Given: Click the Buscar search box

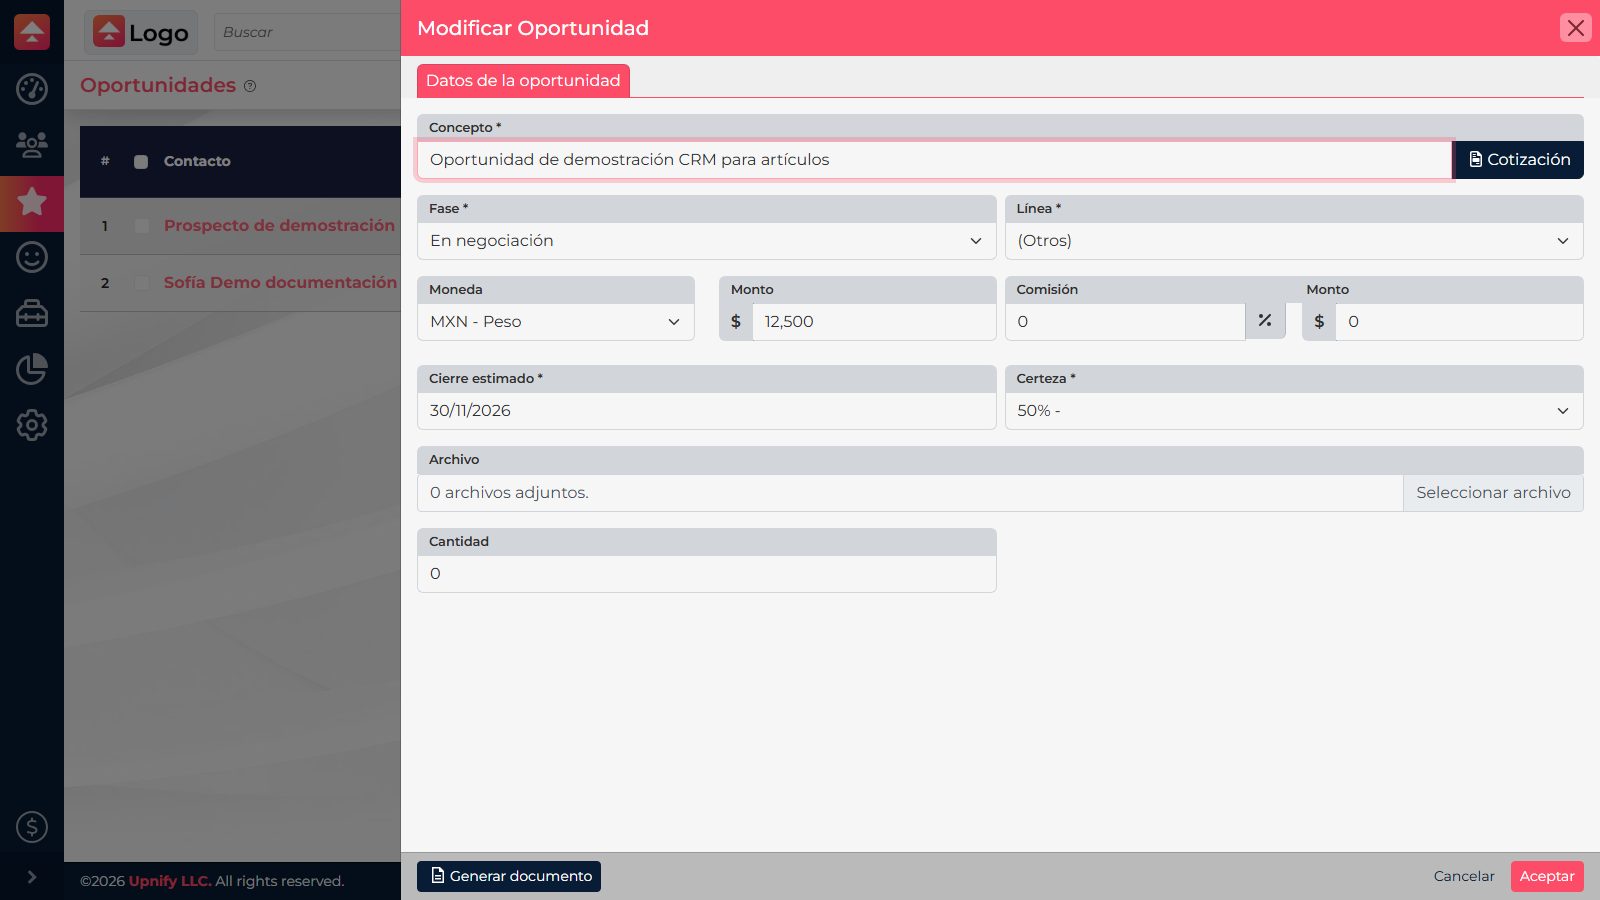Looking at the screenshot, I should tap(308, 32).
